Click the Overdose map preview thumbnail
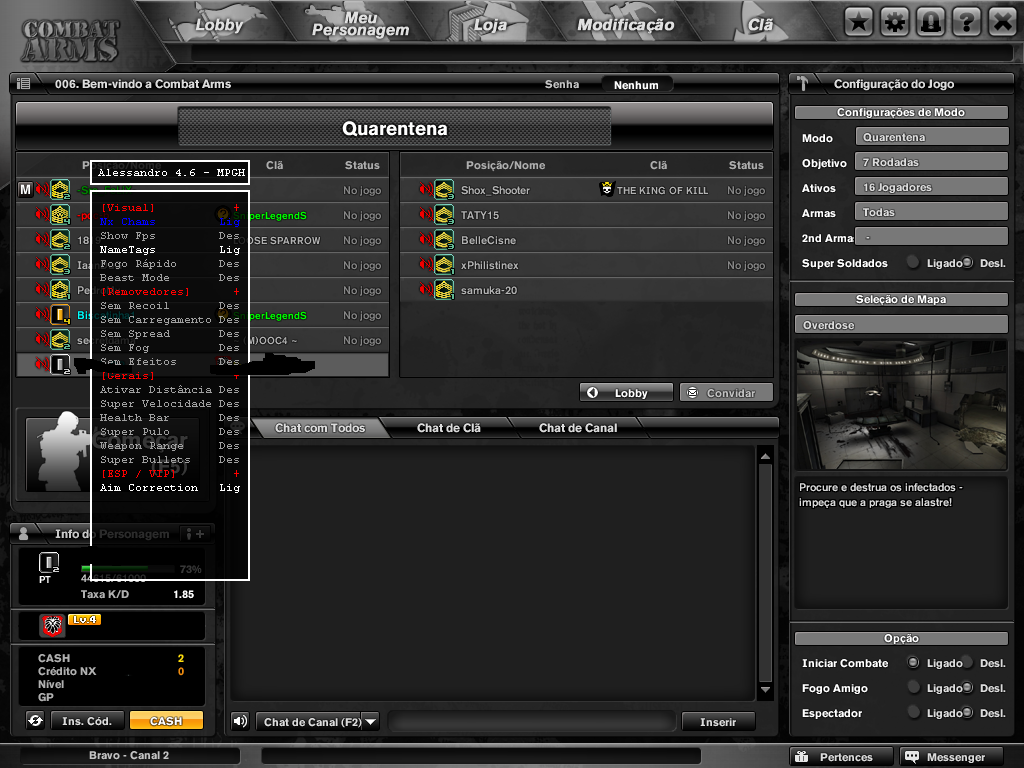 (x=901, y=404)
